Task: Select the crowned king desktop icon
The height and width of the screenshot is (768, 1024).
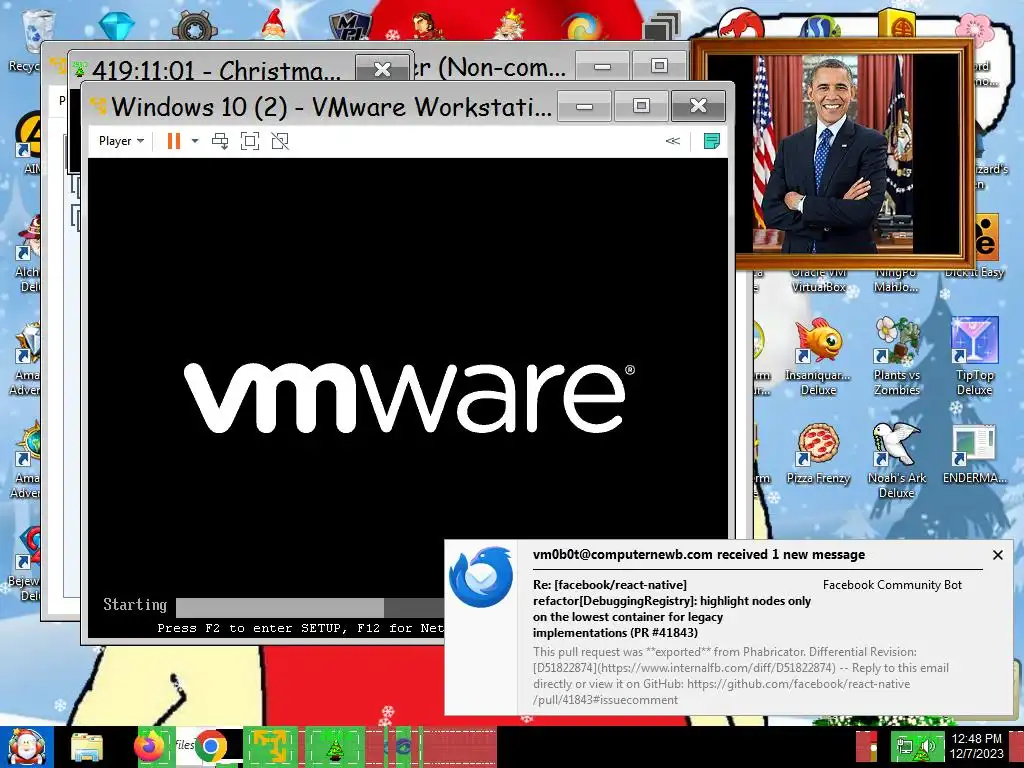Action: pos(510,24)
